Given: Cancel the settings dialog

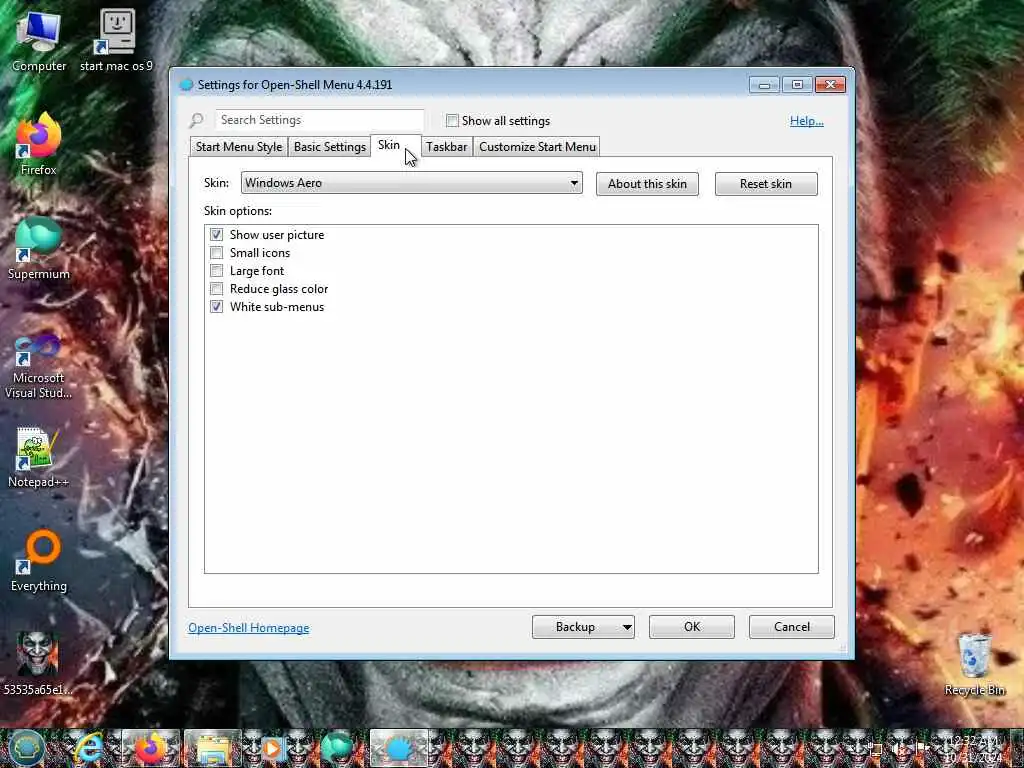Looking at the screenshot, I should [792, 627].
